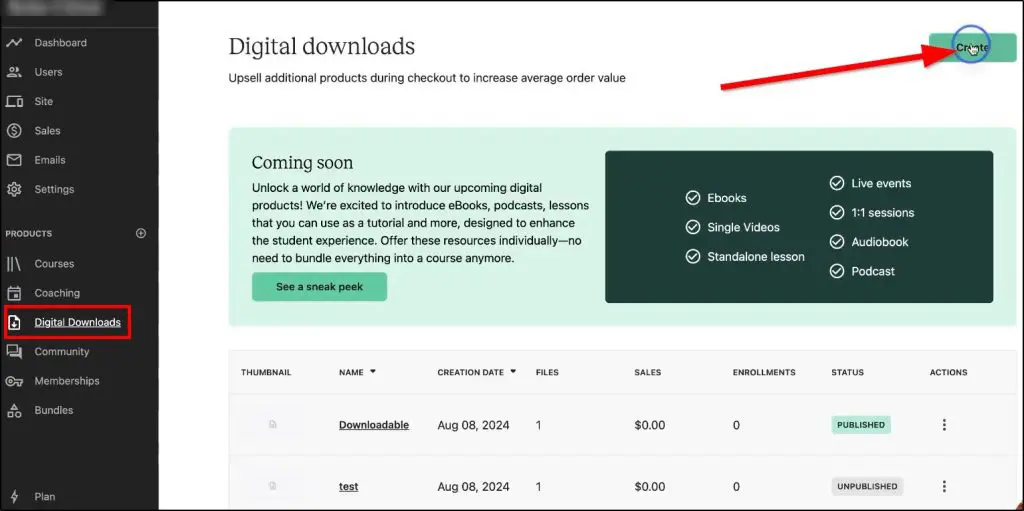Open actions menu for Downloadable row
Screen dimensions: 1024x511
944,425
